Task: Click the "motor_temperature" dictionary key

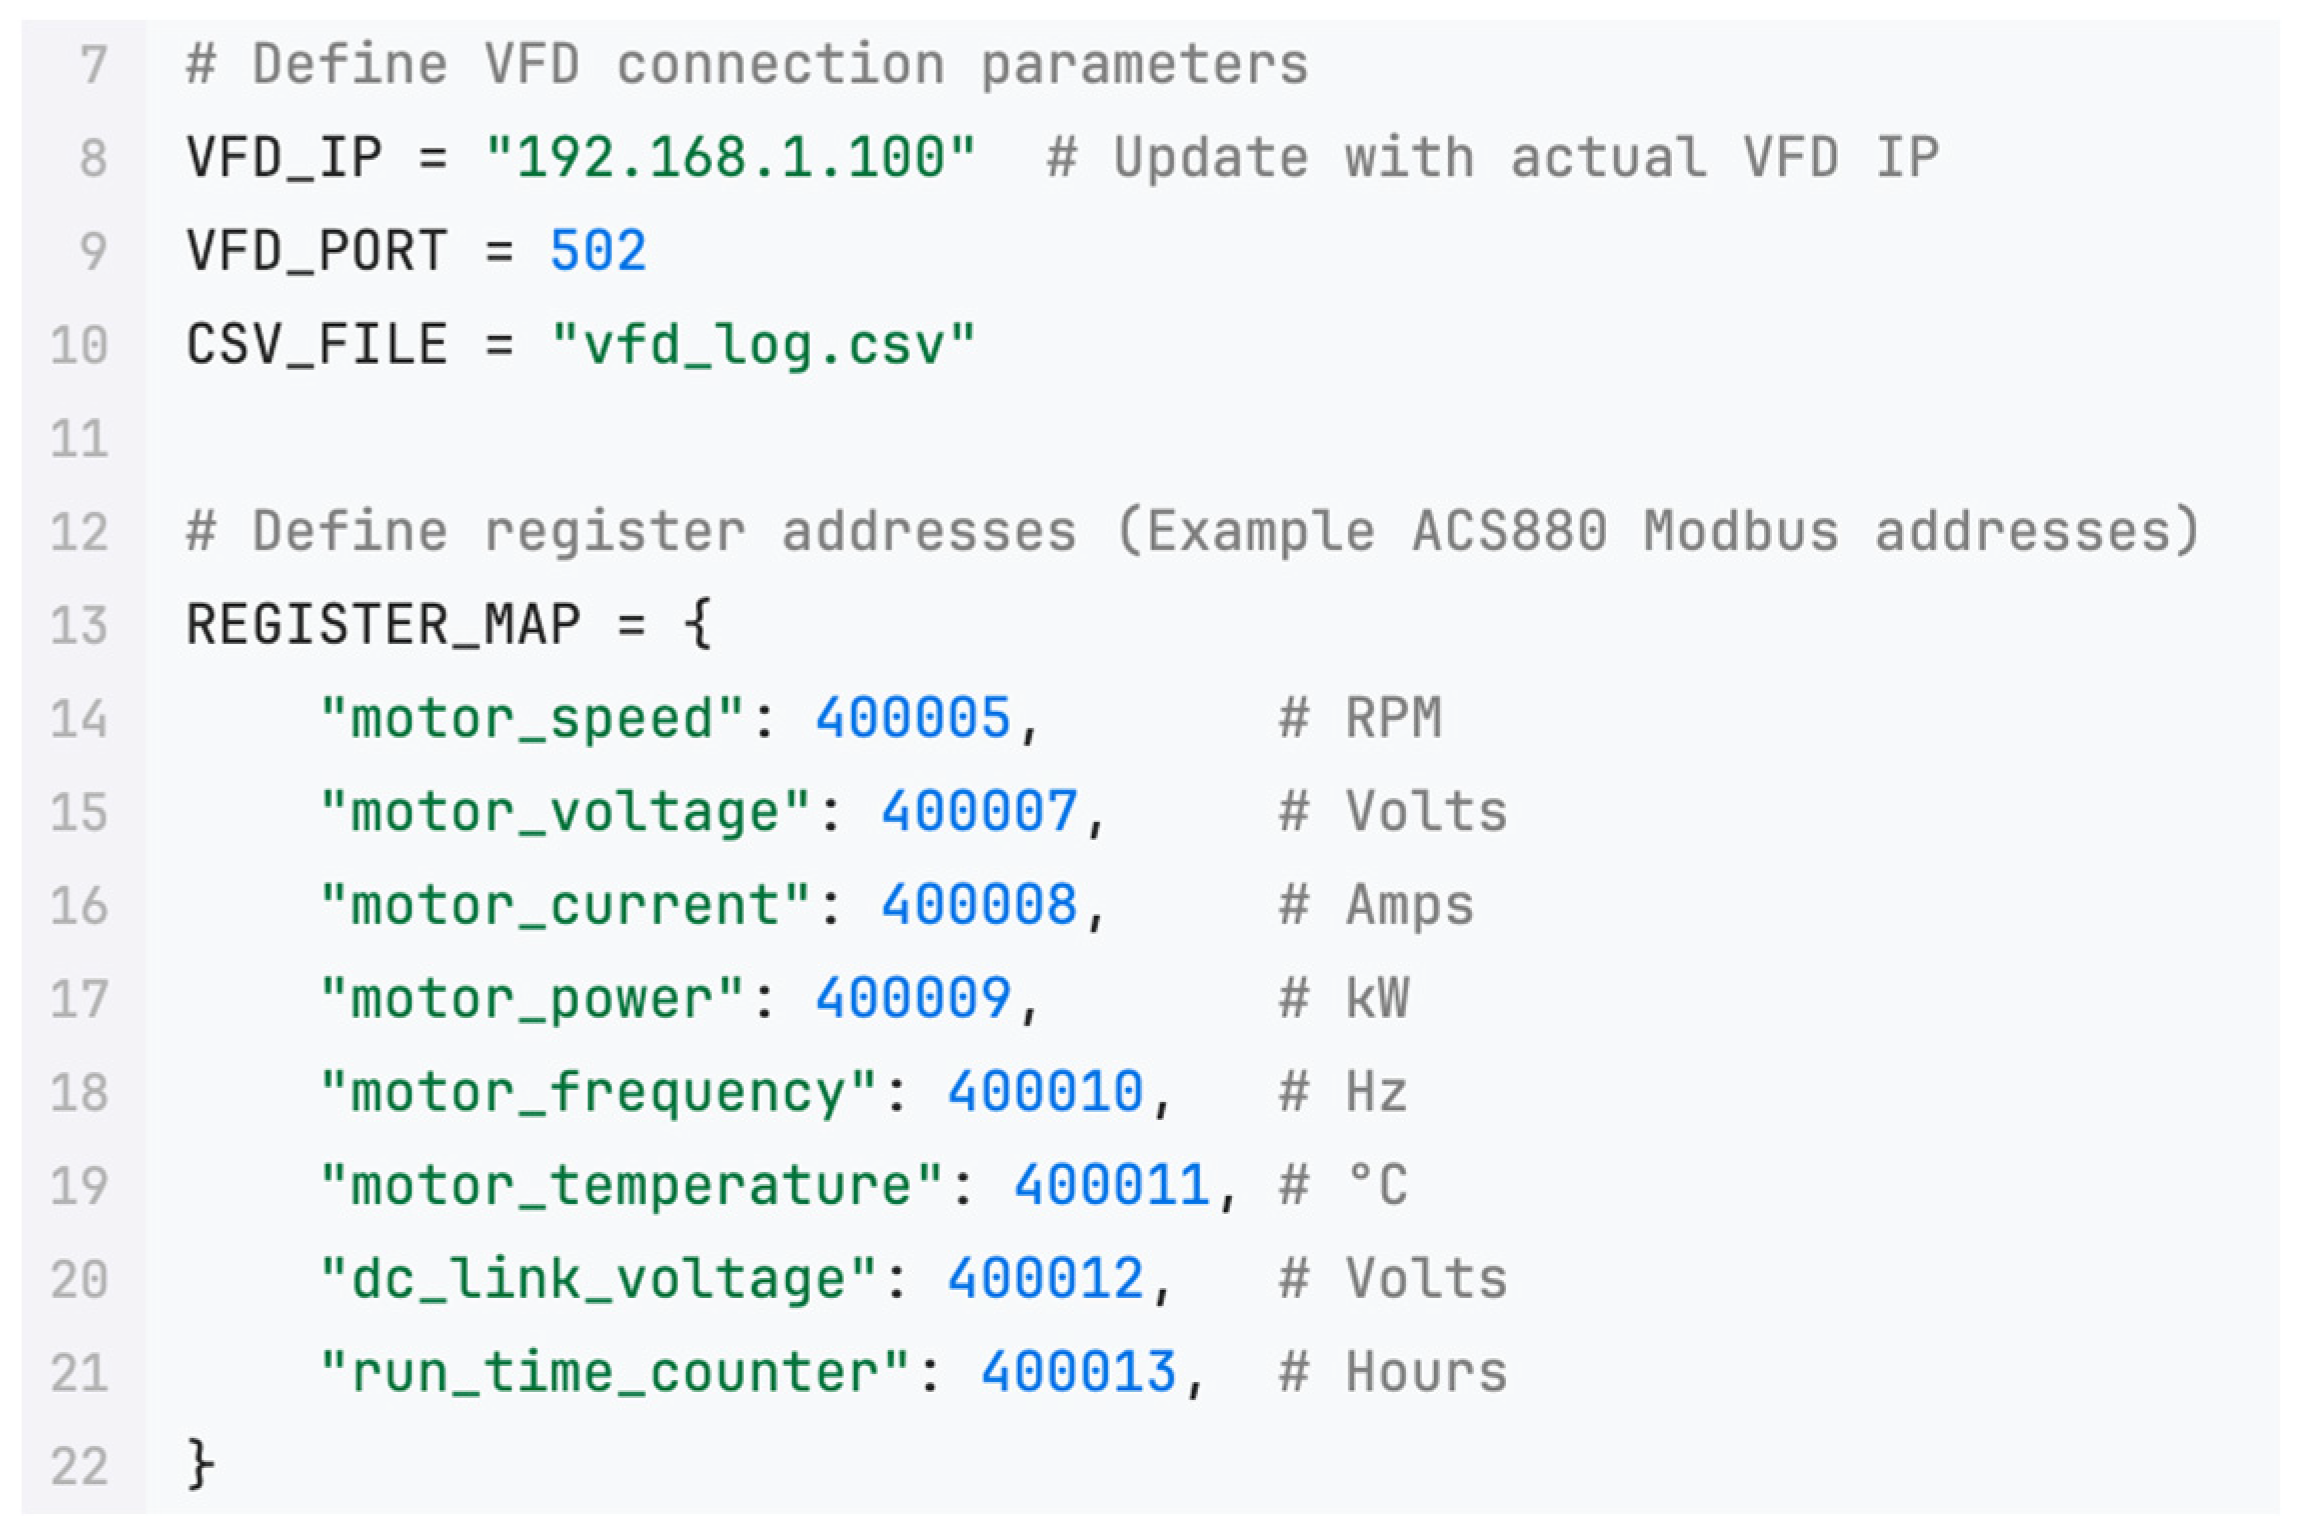Action: [x=632, y=1186]
